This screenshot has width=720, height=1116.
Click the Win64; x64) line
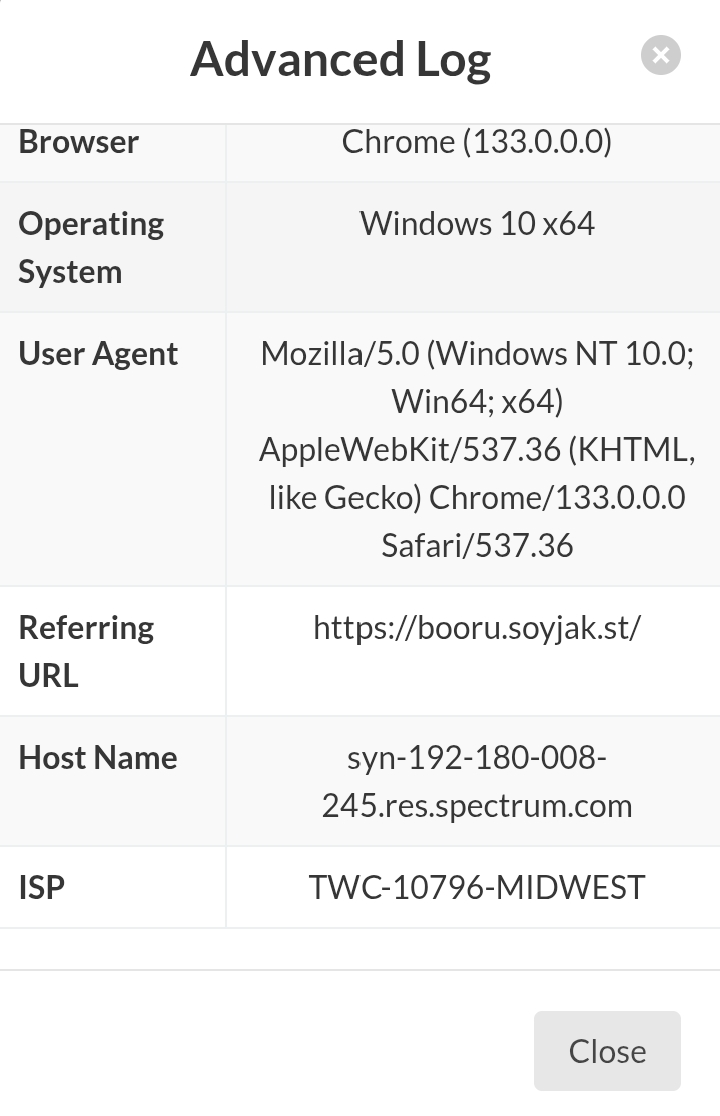(477, 402)
